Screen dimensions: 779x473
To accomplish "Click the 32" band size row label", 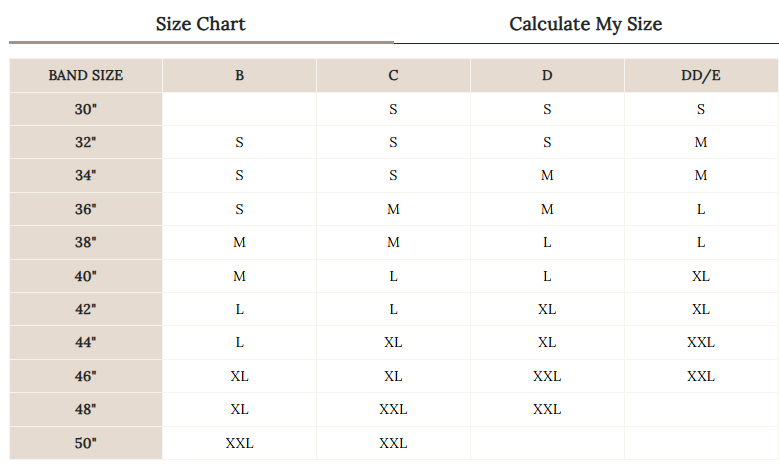I will click(x=86, y=142).
